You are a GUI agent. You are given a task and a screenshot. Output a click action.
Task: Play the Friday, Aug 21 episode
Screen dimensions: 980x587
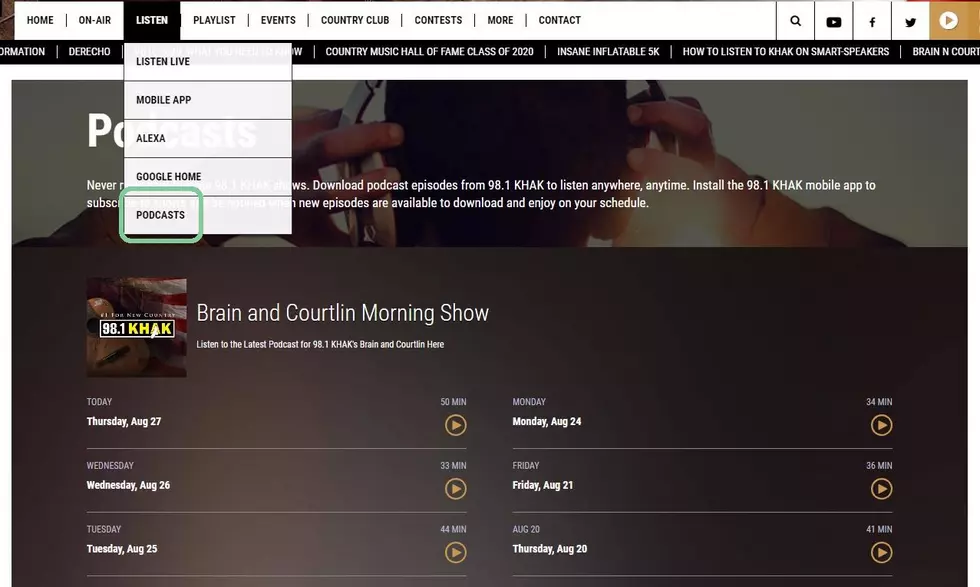881,489
